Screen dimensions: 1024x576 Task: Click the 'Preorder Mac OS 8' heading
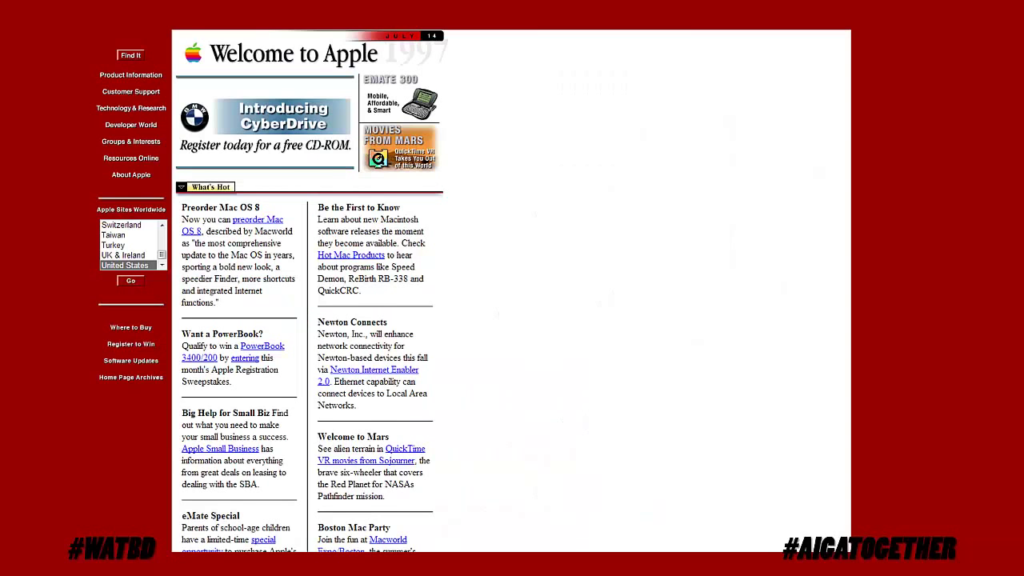coord(220,208)
